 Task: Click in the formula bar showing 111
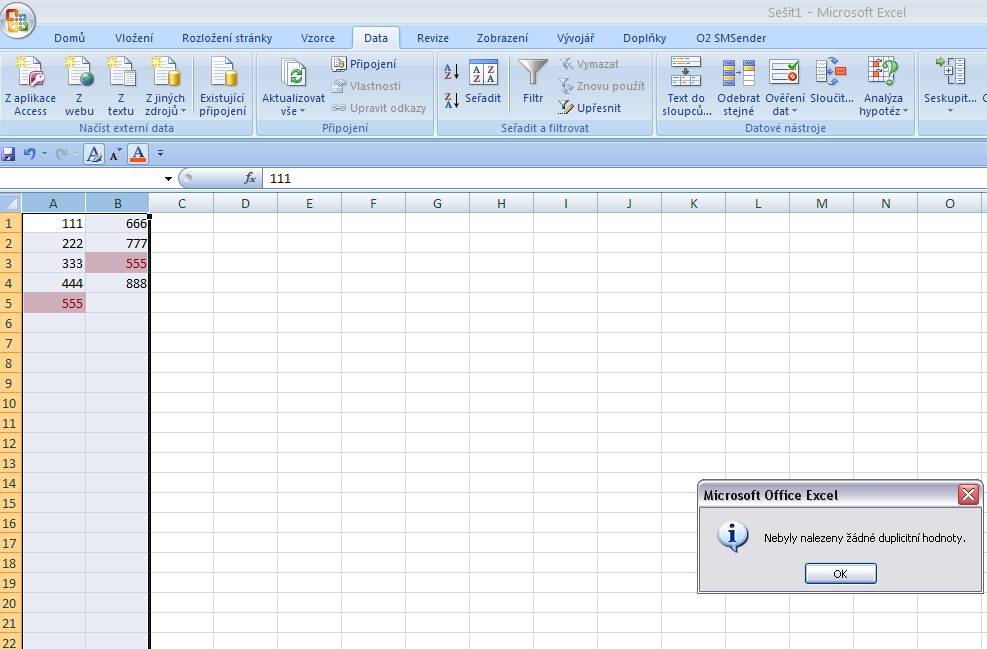point(623,179)
